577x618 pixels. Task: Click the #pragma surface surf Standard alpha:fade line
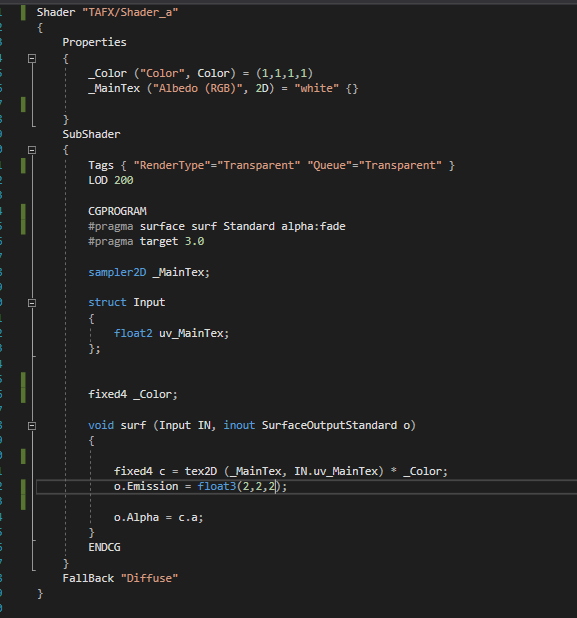pyautogui.click(x=217, y=226)
